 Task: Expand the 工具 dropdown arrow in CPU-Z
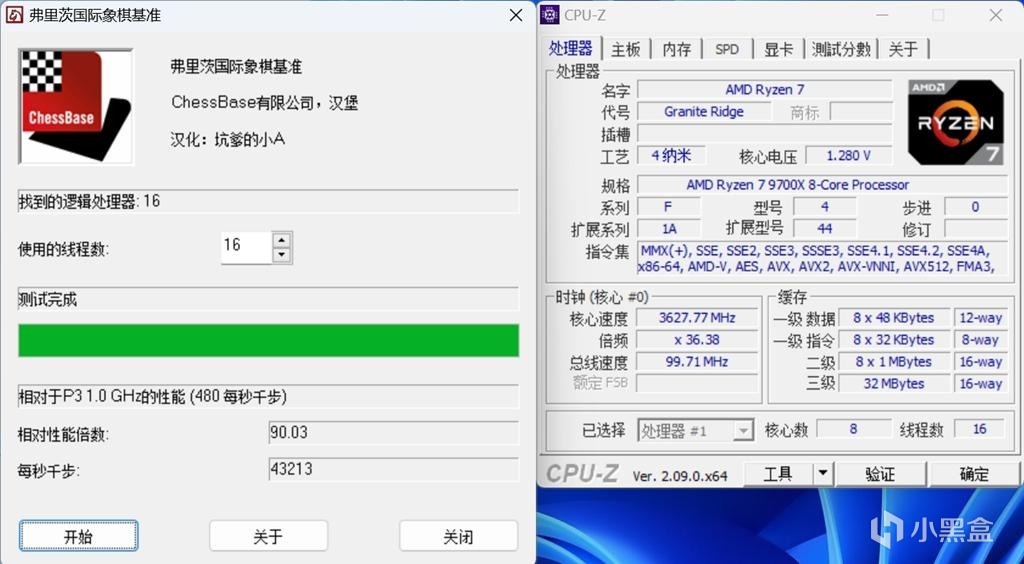click(823, 473)
